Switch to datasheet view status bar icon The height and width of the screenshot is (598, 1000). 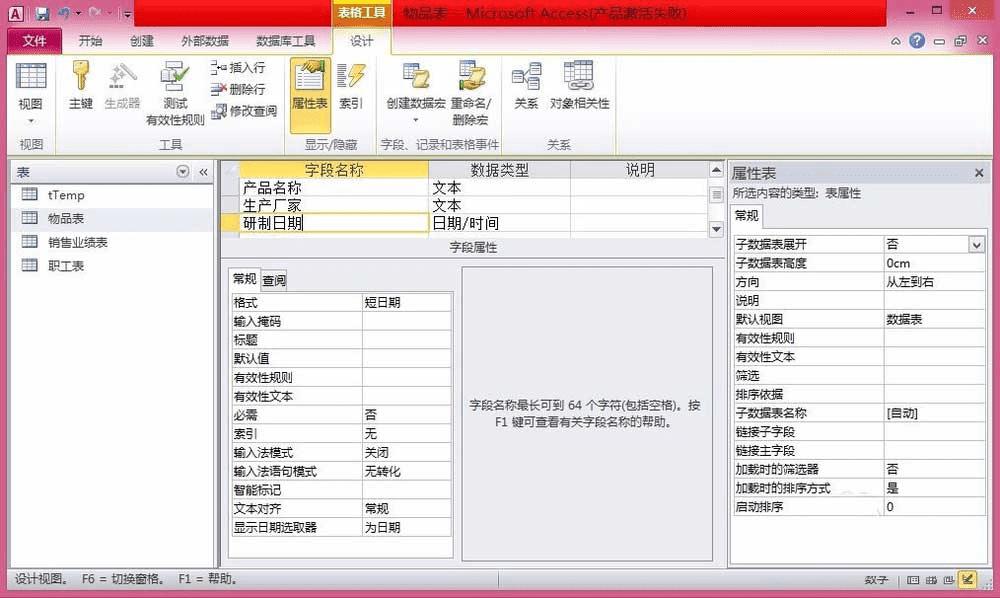[913, 580]
